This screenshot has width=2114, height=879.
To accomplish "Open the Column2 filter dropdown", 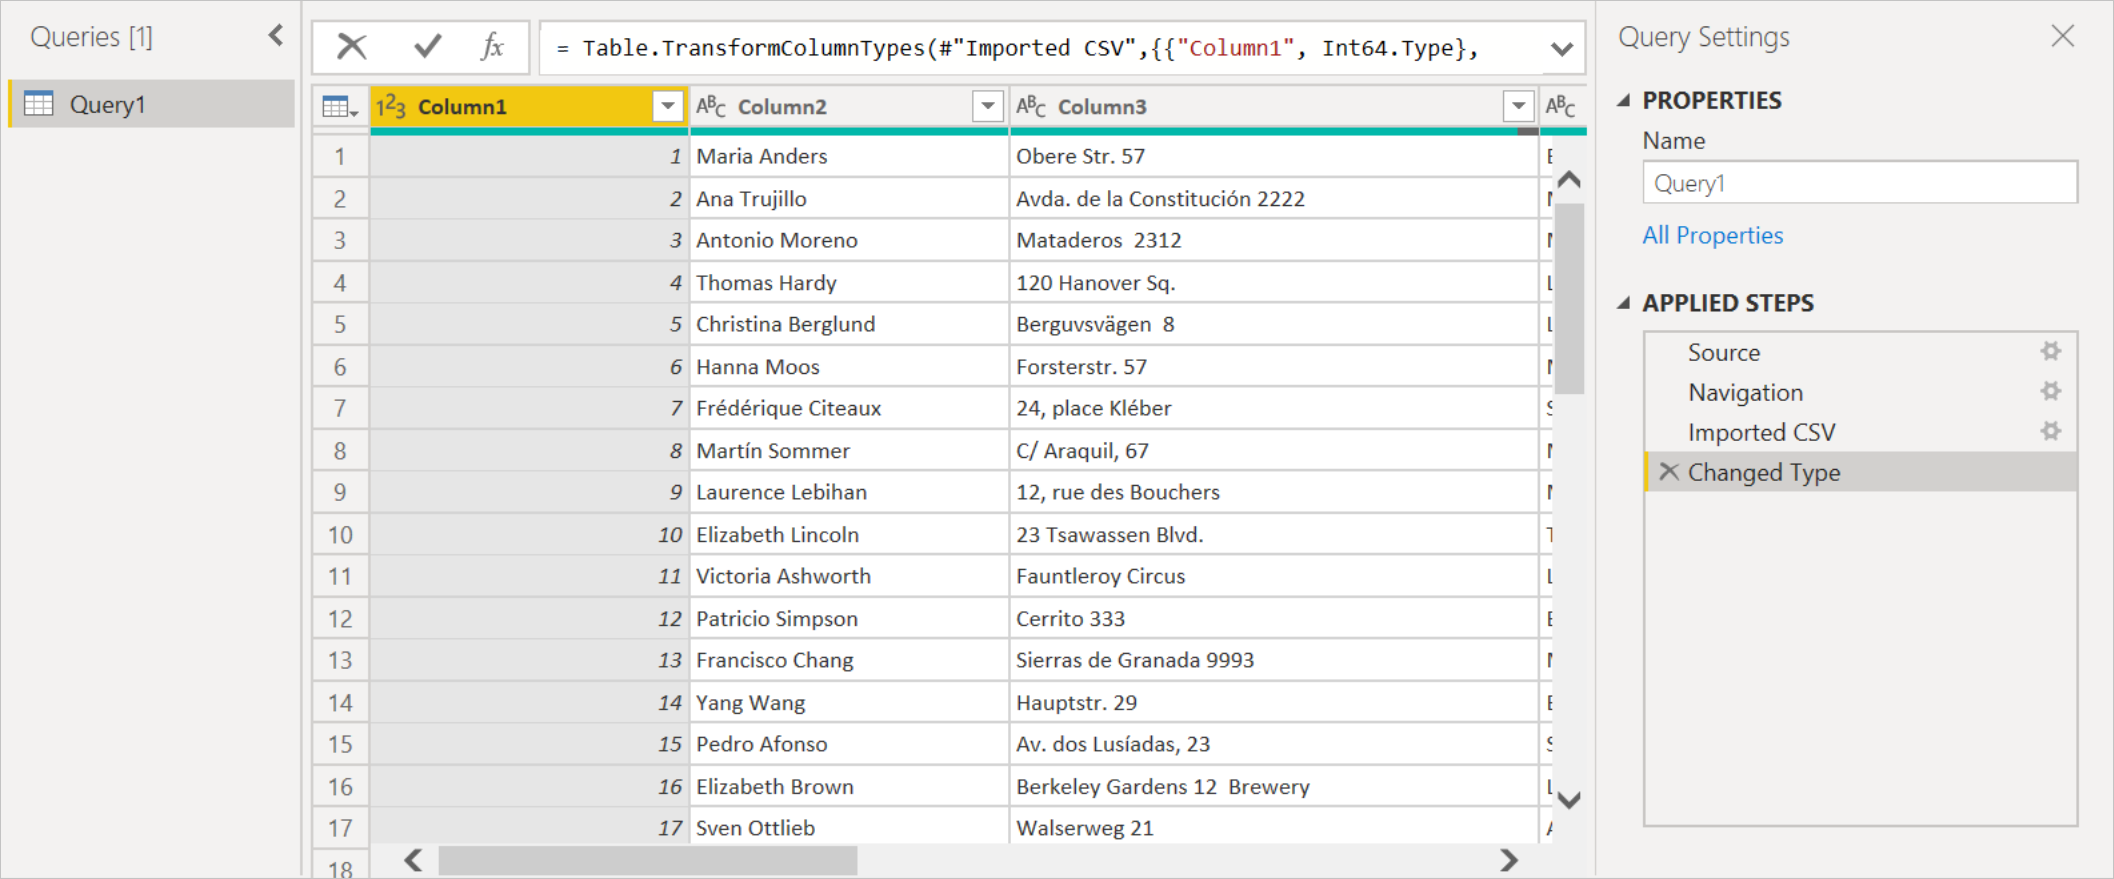I will (x=987, y=106).
